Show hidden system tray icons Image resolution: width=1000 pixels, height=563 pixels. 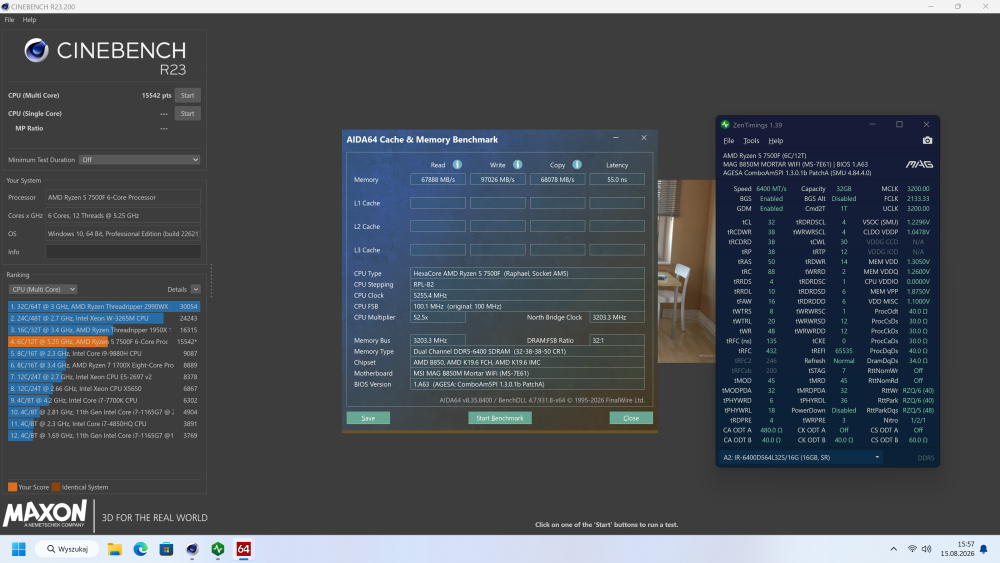(893, 549)
